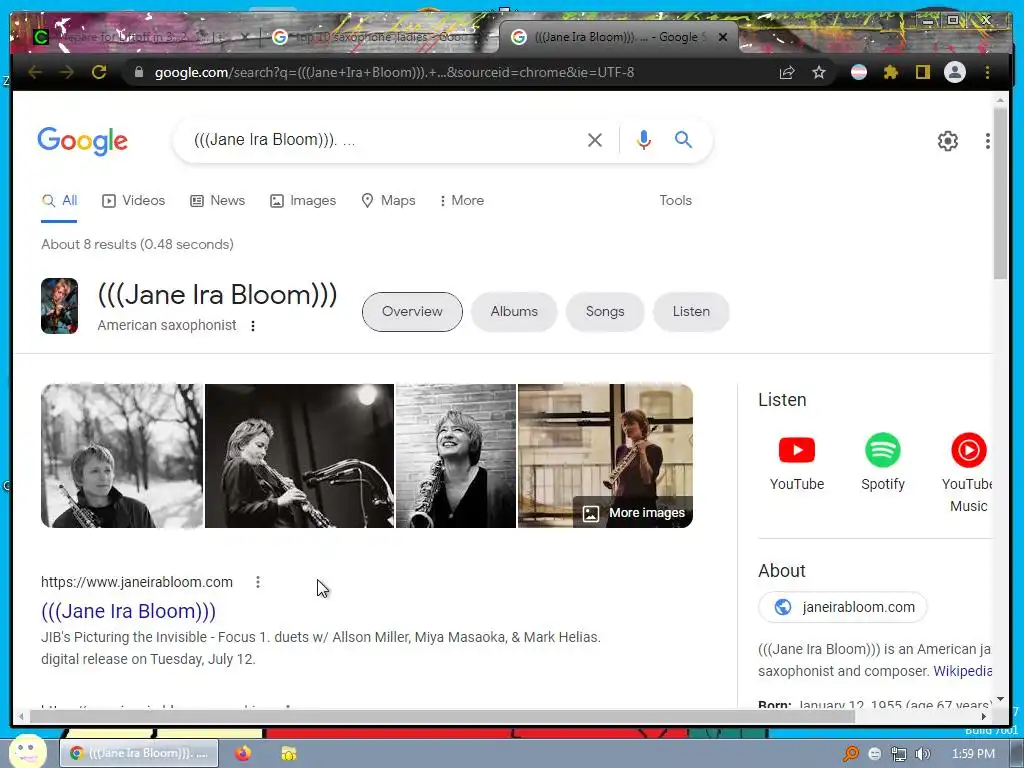Expand the More search filters menu

point(462,200)
